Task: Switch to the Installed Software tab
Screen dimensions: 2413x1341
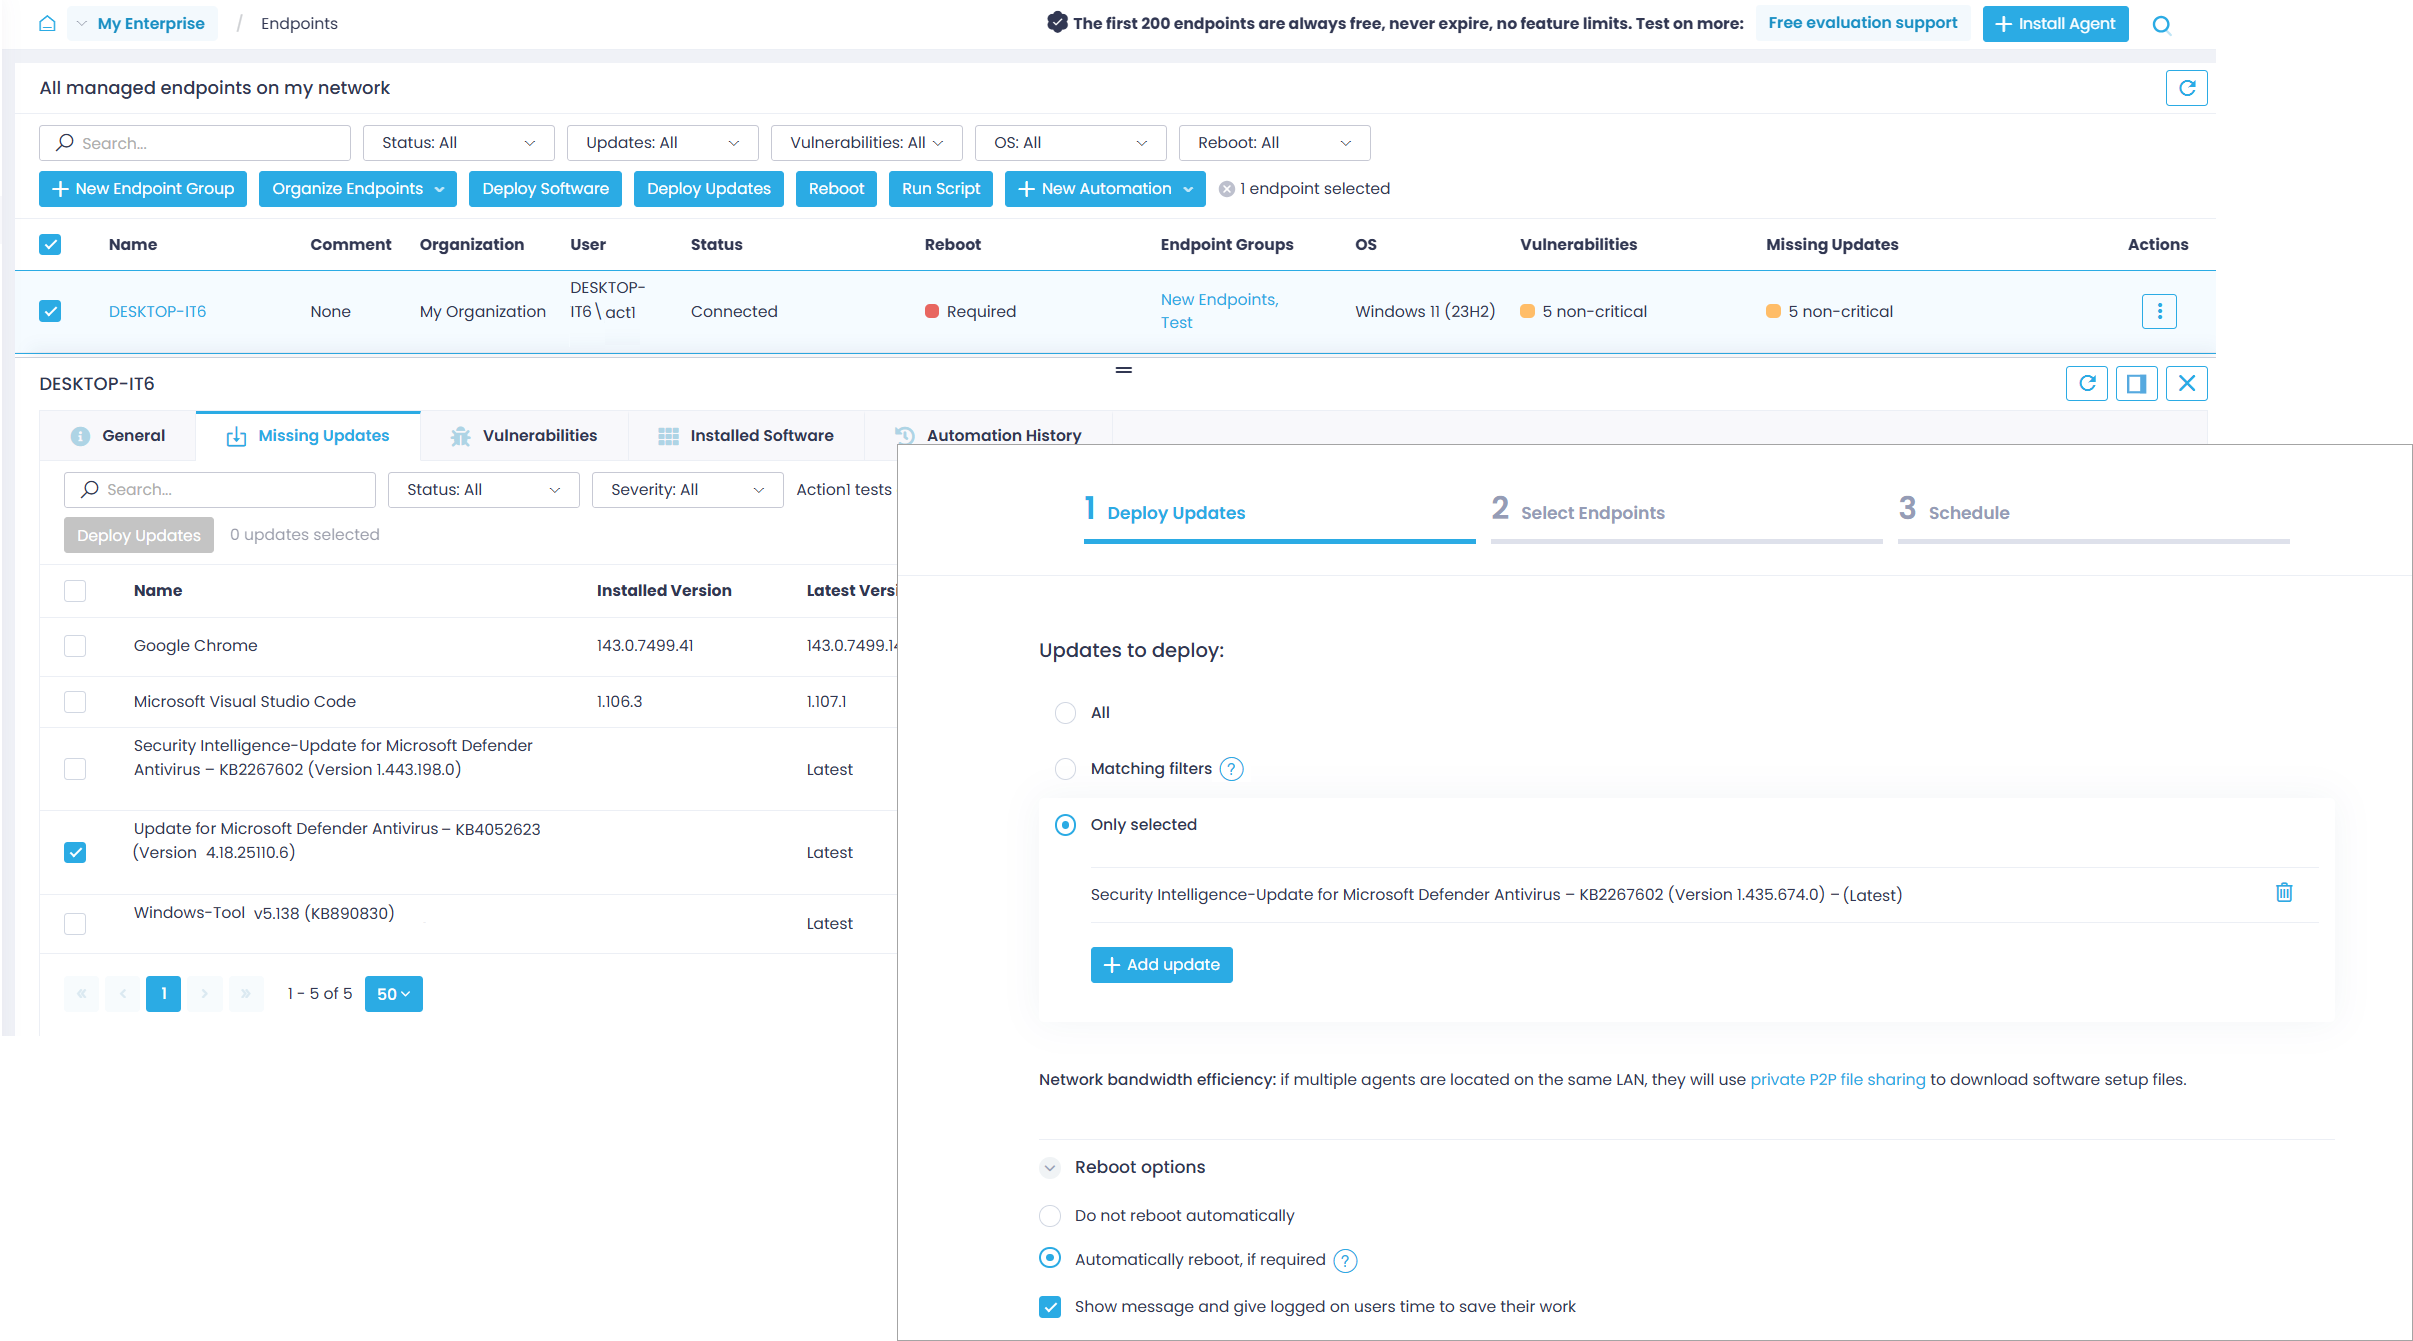Action: (746, 436)
